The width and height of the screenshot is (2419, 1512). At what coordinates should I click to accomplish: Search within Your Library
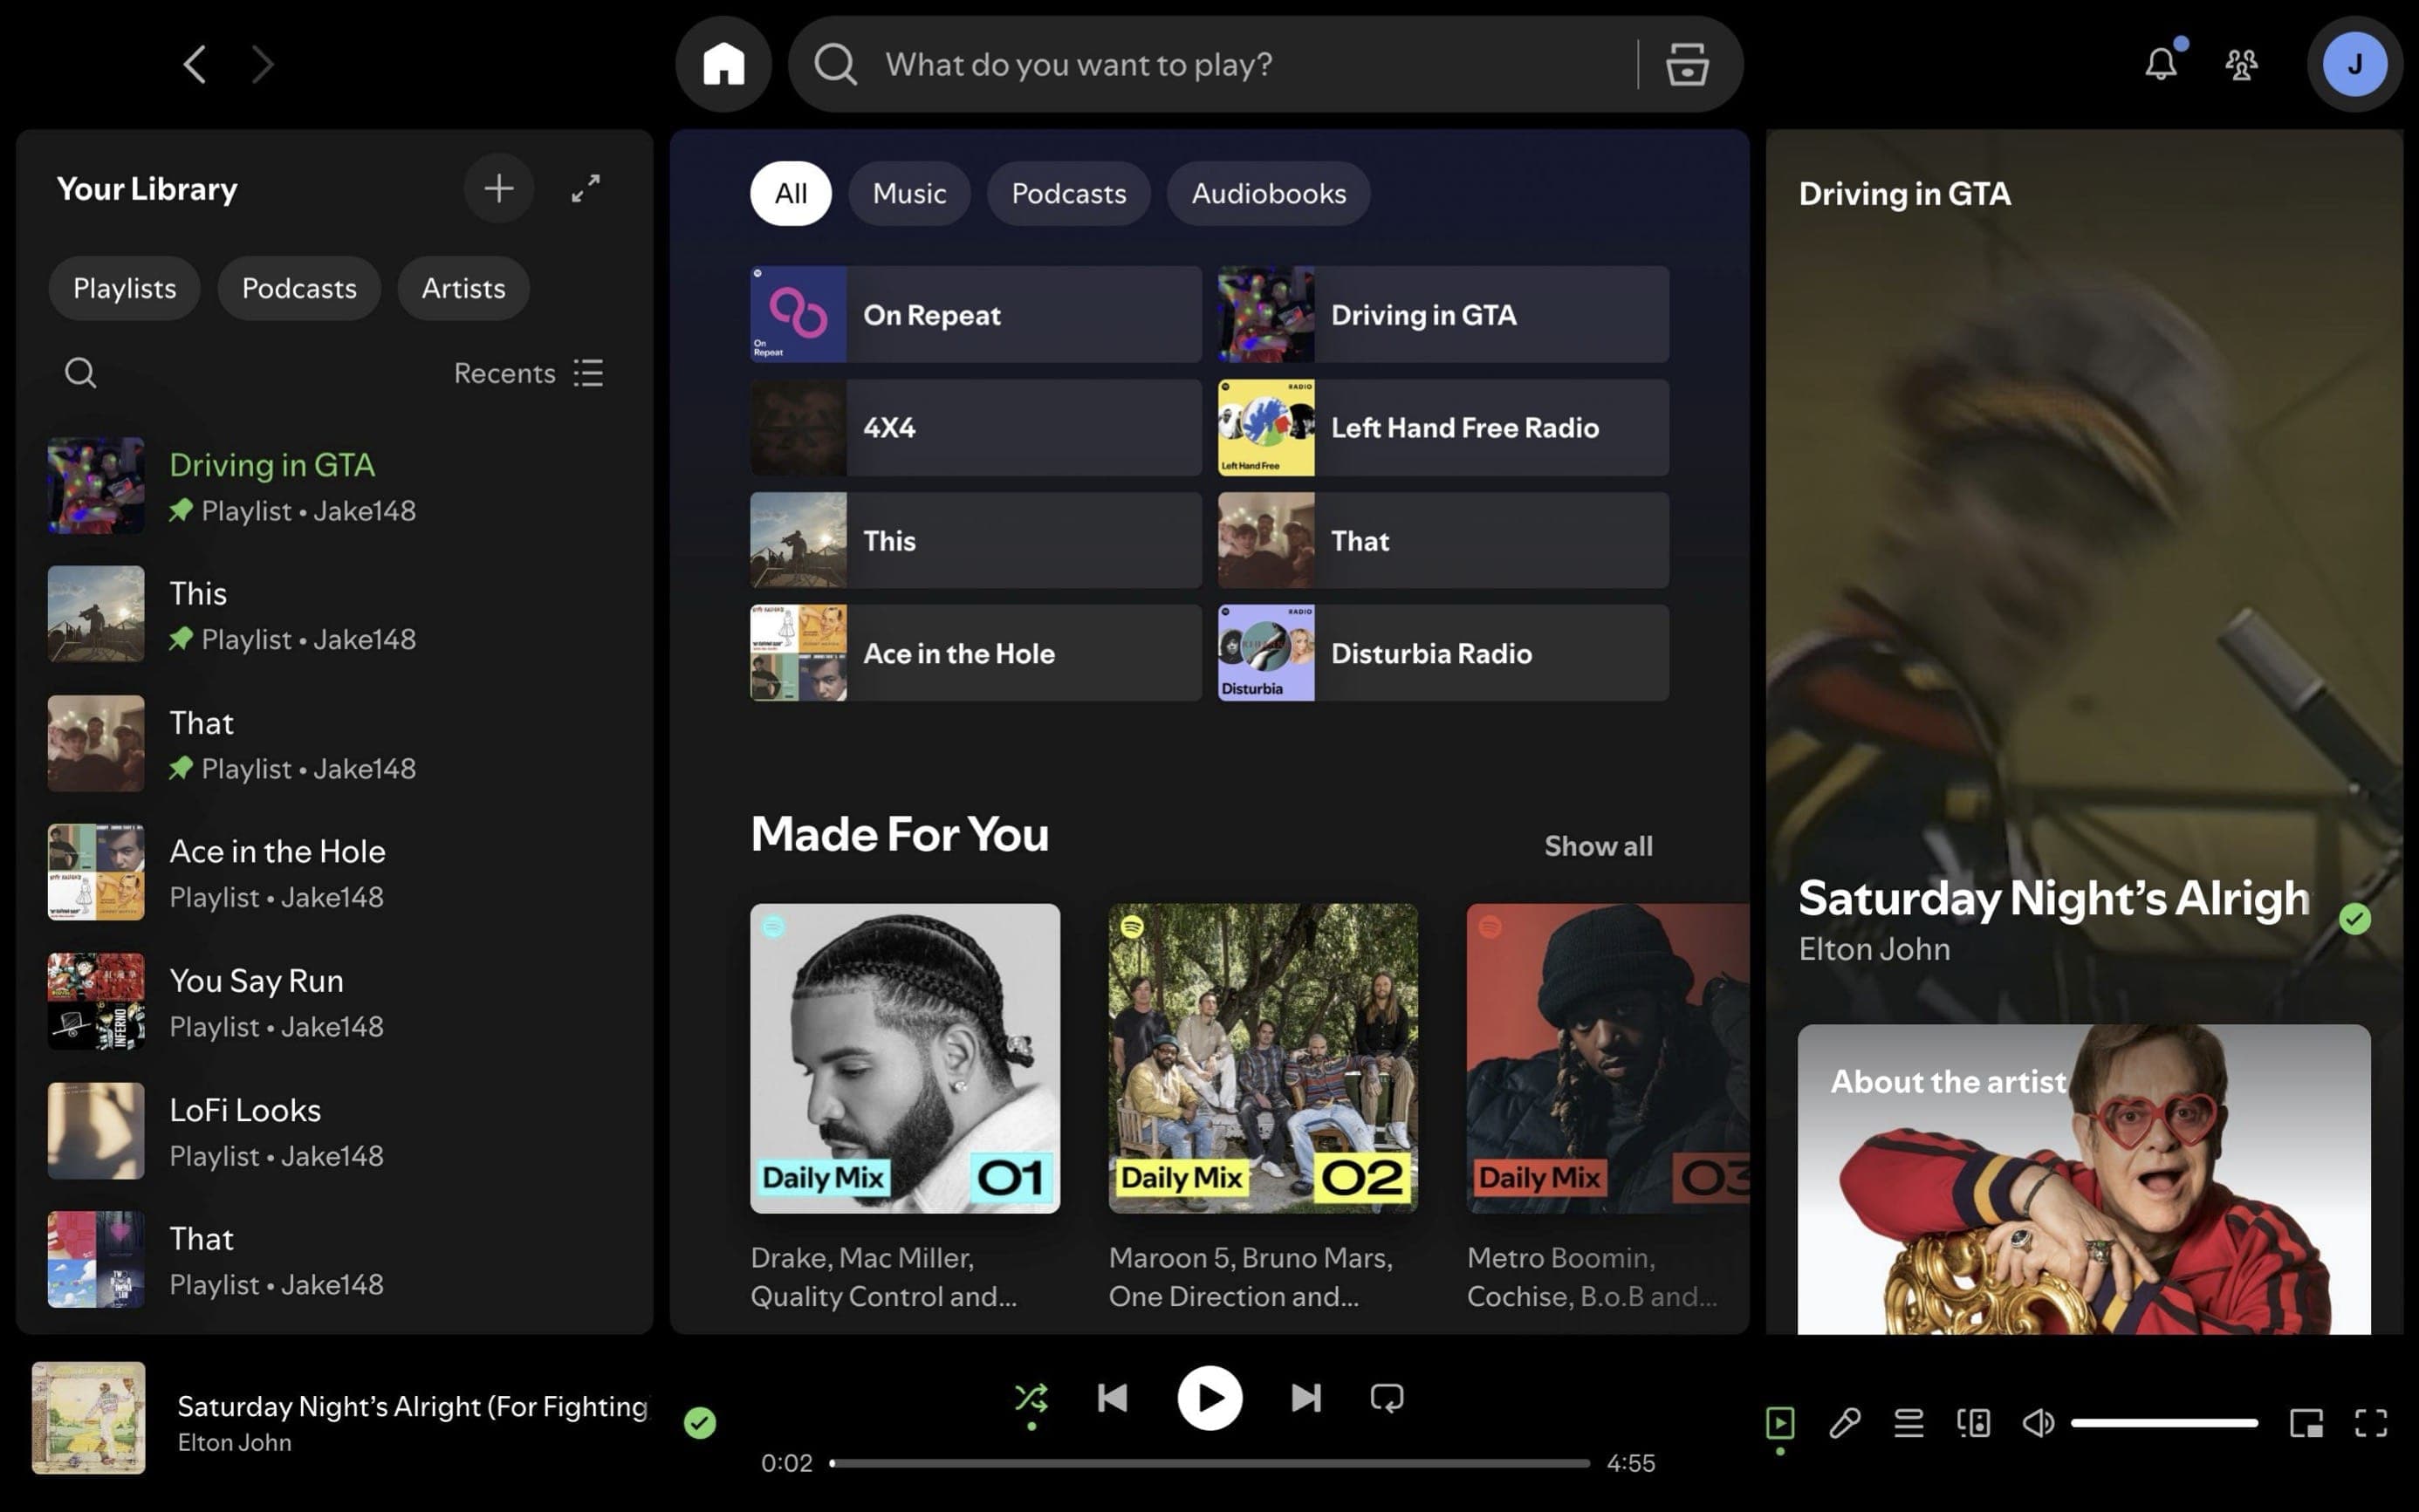[x=80, y=372]
